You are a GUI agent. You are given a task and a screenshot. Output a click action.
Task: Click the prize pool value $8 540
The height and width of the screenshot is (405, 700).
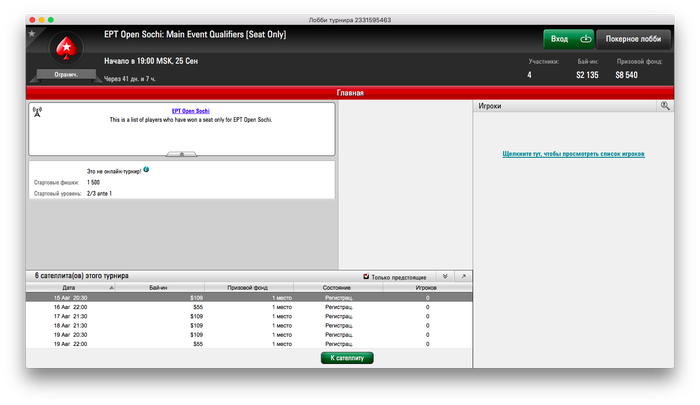tap(626, 75)
